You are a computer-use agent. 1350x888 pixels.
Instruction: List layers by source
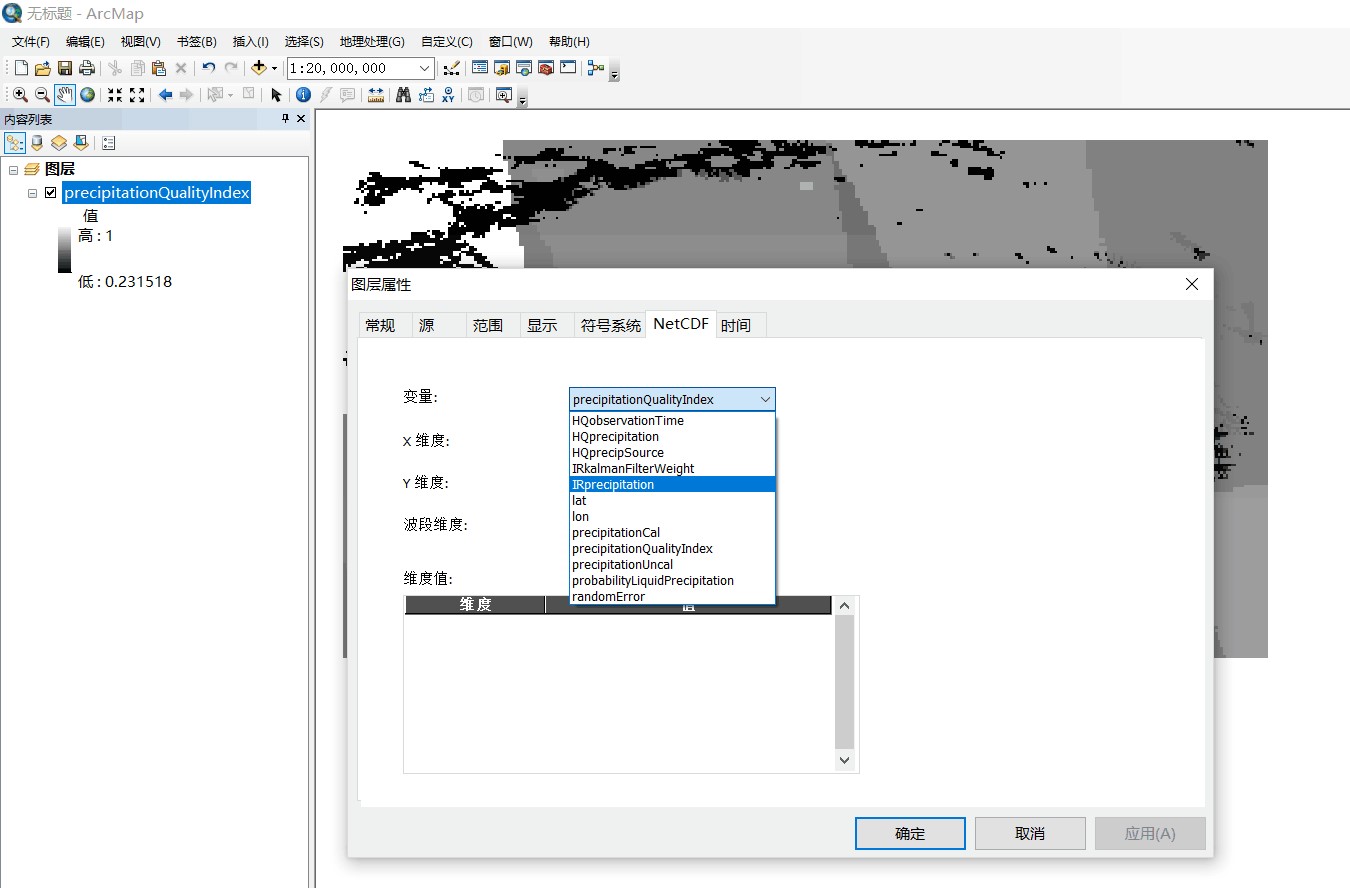(37, 143)
